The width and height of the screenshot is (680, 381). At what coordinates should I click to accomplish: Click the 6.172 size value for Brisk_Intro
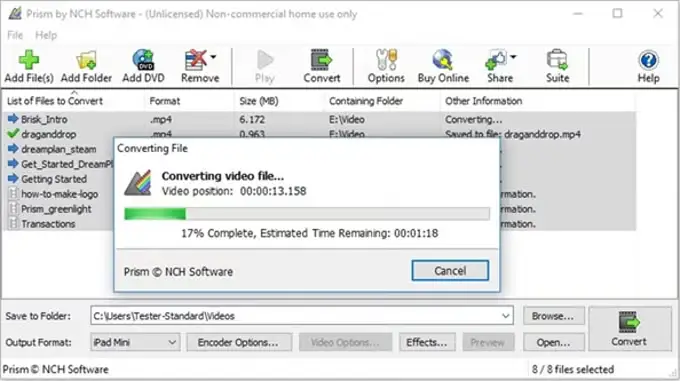coord(252,119)
